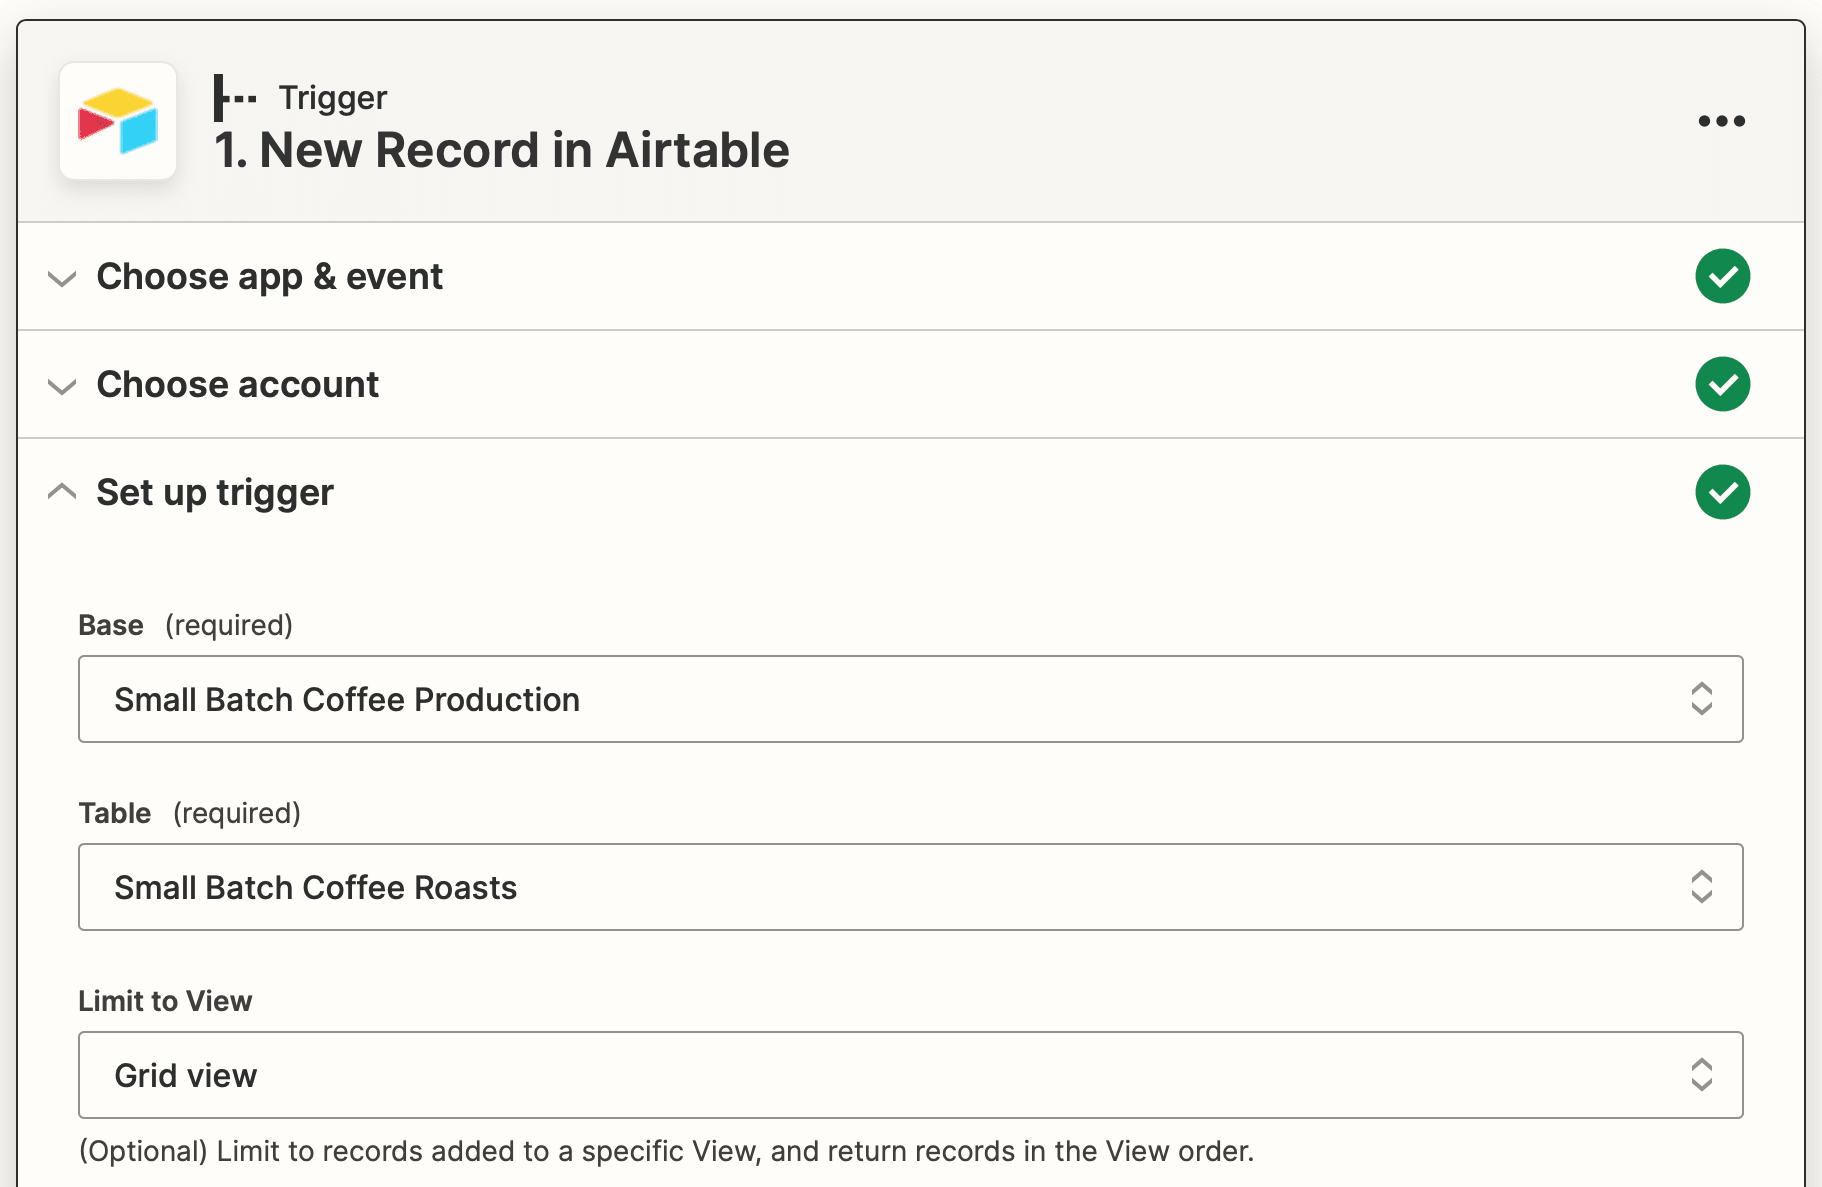Click the Table dropdown up-down arrows
Screen dimensions: 1822x1187
[1701, 887]
